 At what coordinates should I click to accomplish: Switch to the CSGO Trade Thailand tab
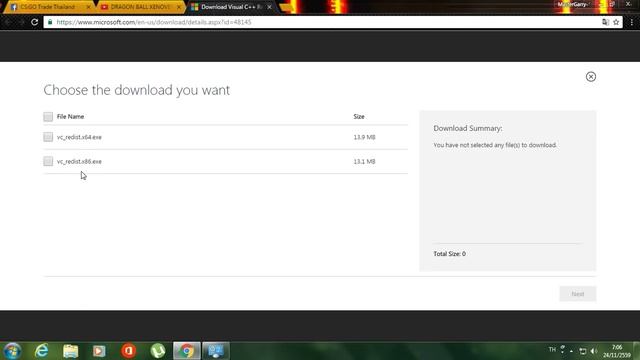pyautogui.click(x=48, y=7)
